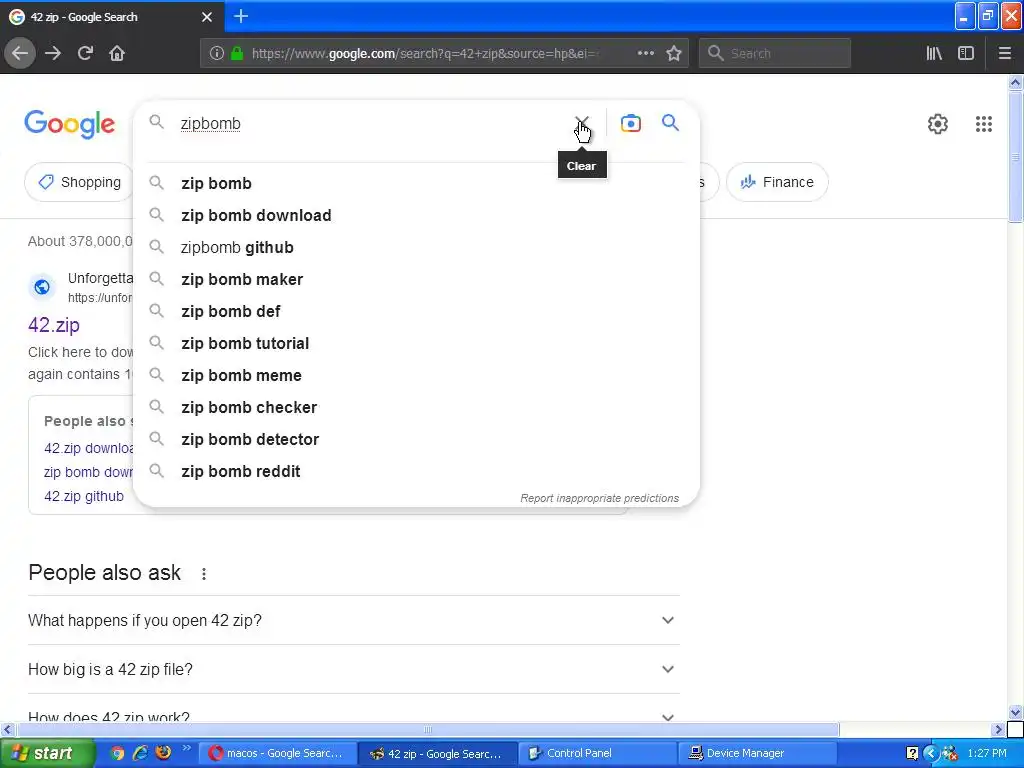Choose 'zip bomb reddit' suggestion

[416, 472]
